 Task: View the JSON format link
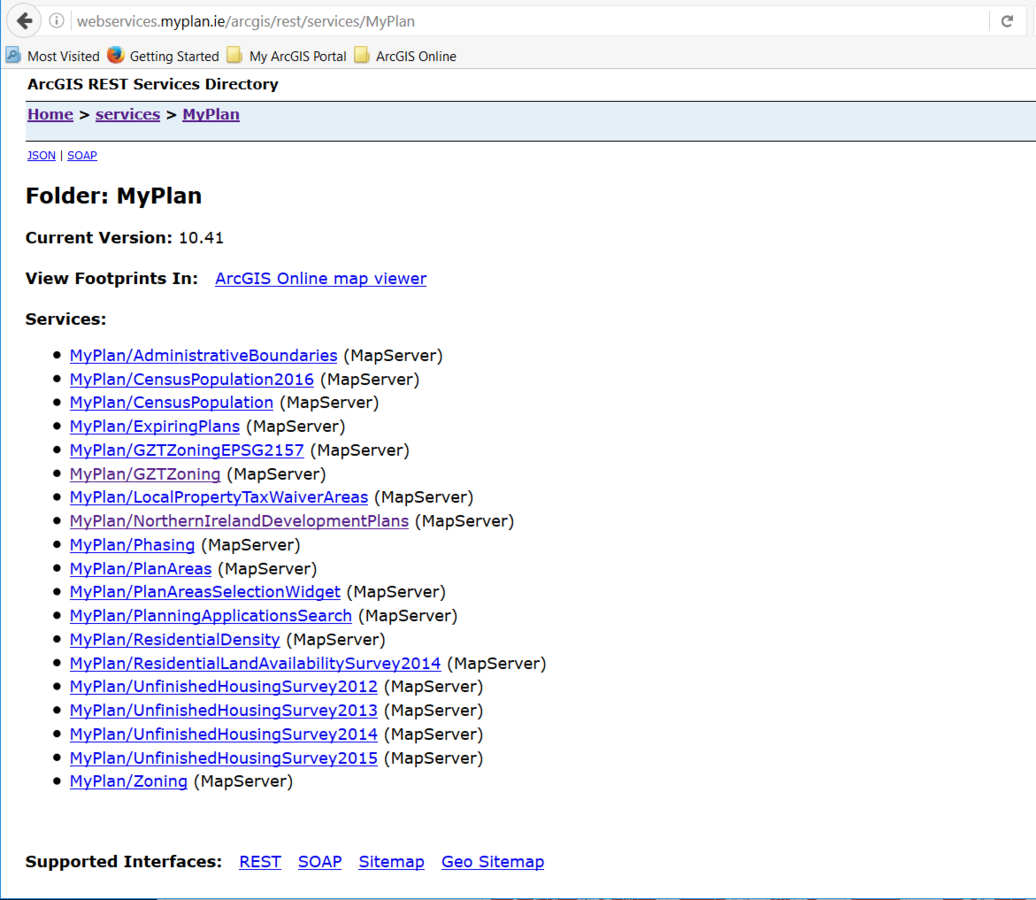pyautogui.click(x=41, y=155)
